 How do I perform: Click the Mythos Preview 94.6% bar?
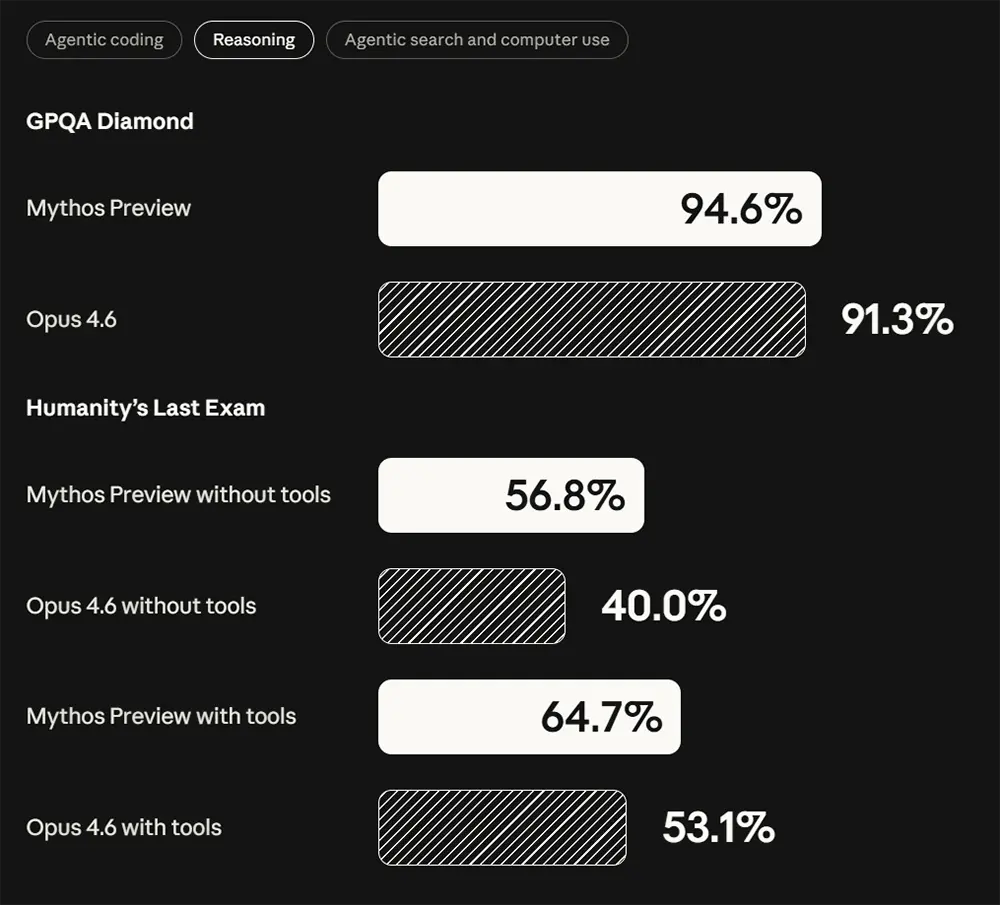(x=599, y=209)
